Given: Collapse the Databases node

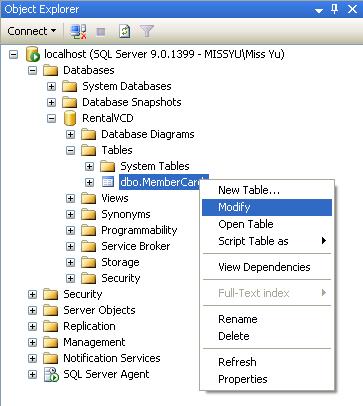Looking at the screenshot, I should tap(32, 70).
